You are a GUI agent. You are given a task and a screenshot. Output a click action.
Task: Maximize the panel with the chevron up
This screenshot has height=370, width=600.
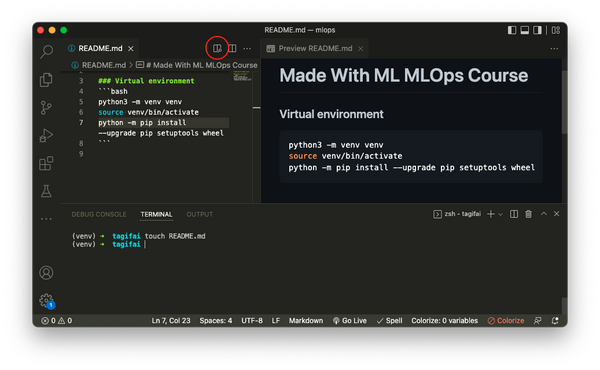[543, 214]
